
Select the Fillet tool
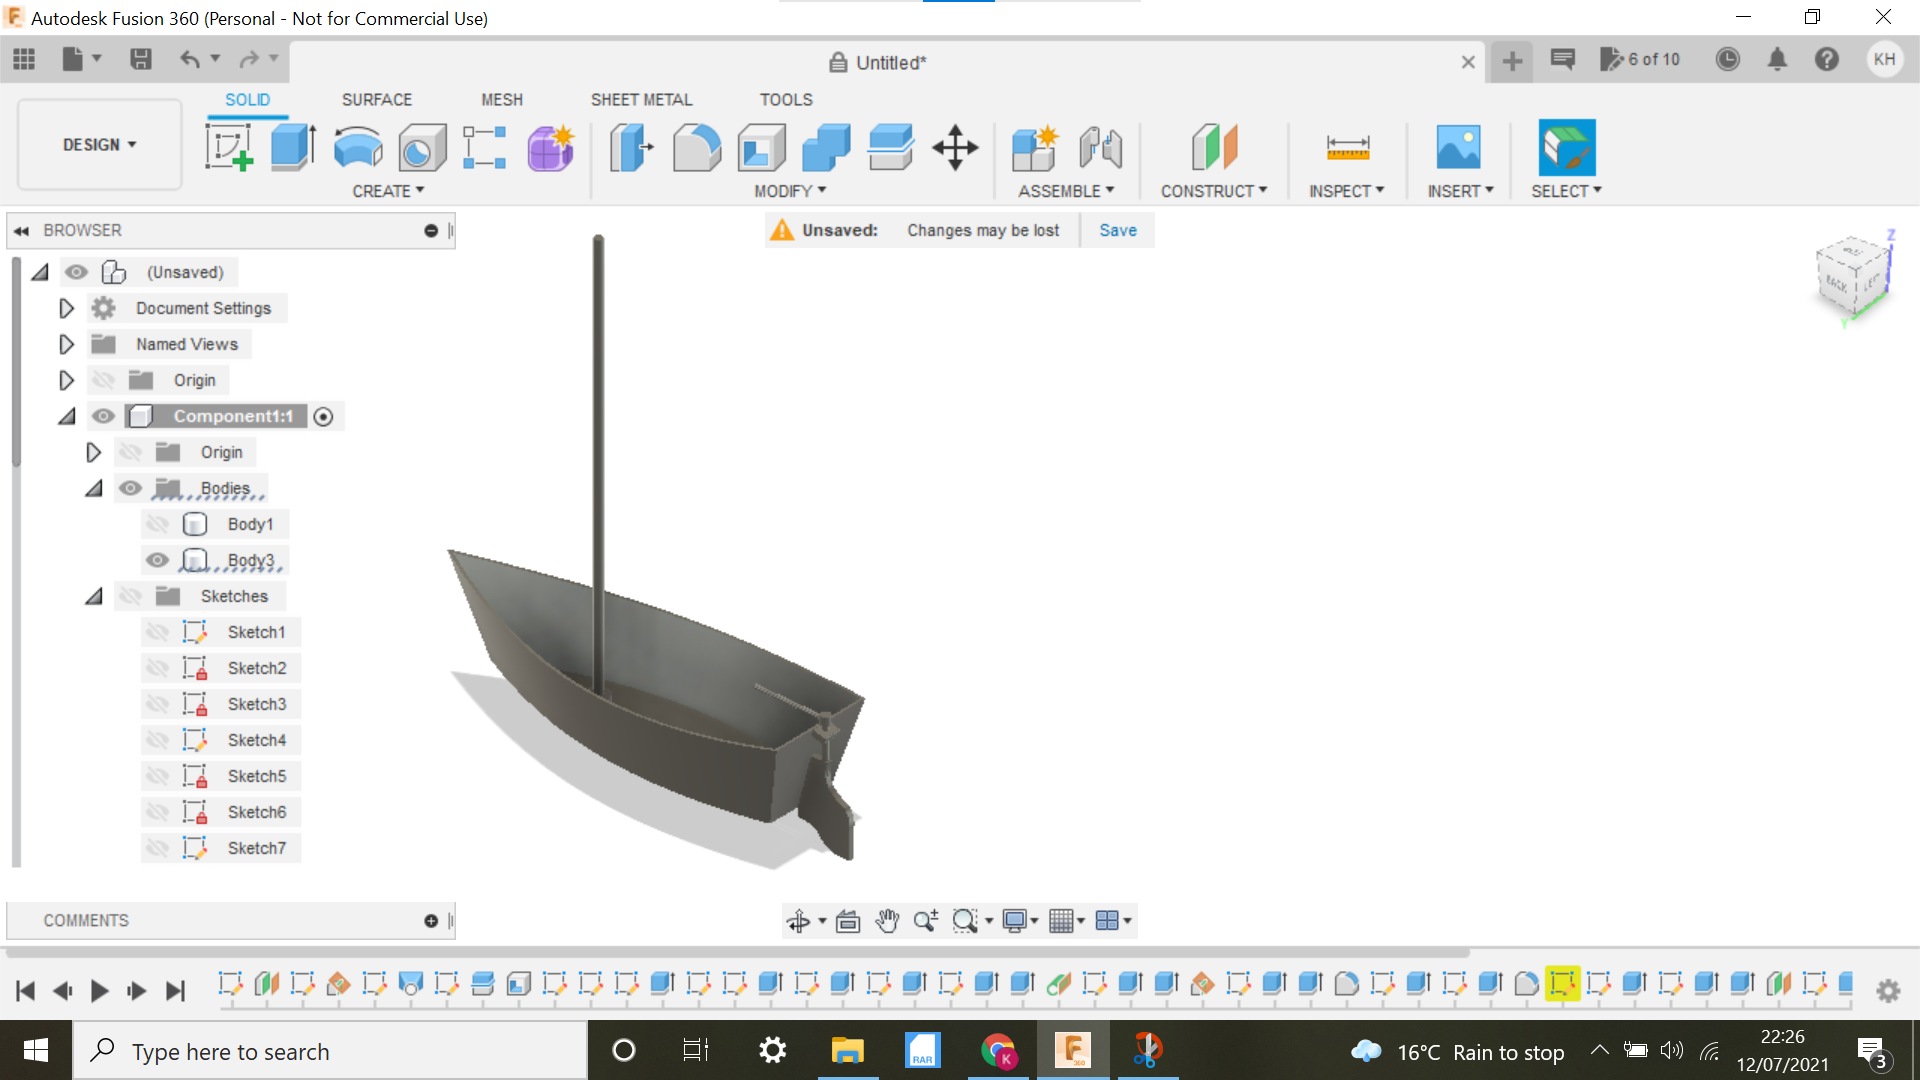point(697,147)
